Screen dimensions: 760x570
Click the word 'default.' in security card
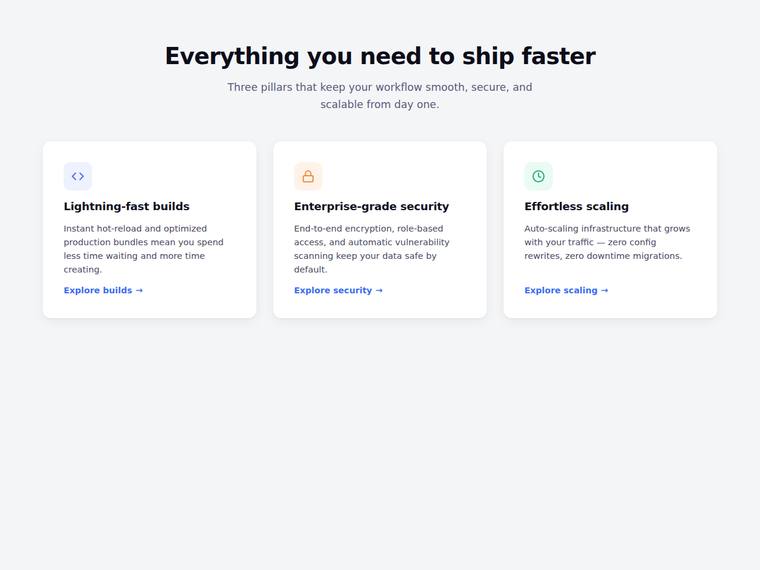[311, 269]
